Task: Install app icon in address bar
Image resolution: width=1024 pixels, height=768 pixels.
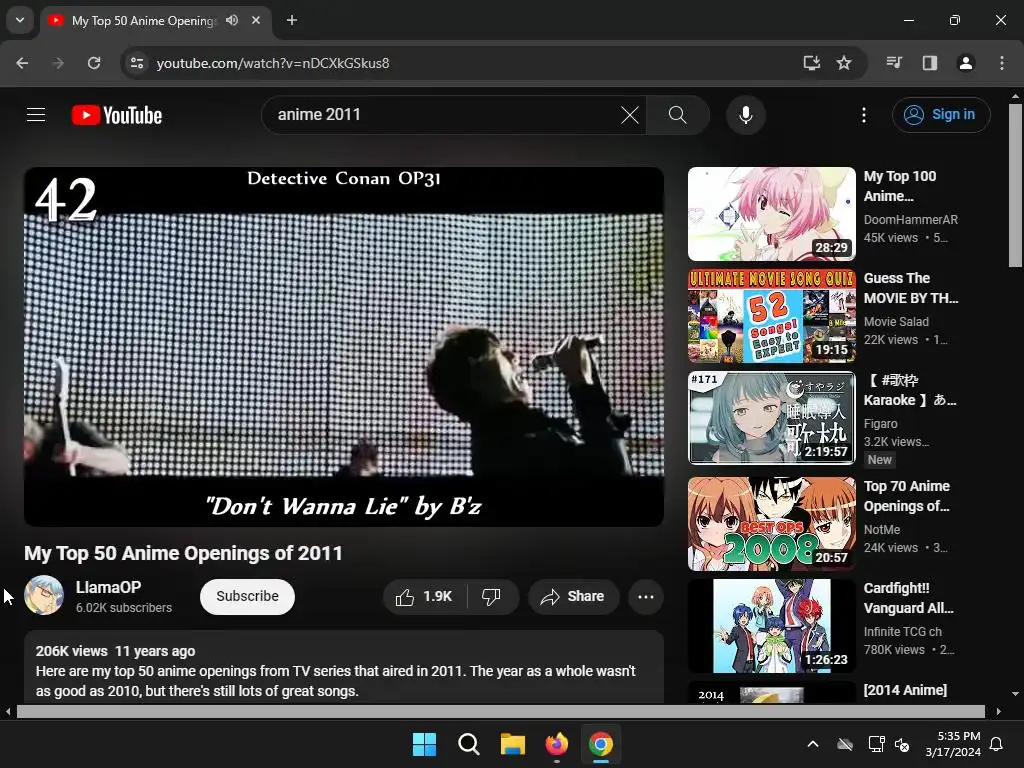Action: [x=812, y=63]
